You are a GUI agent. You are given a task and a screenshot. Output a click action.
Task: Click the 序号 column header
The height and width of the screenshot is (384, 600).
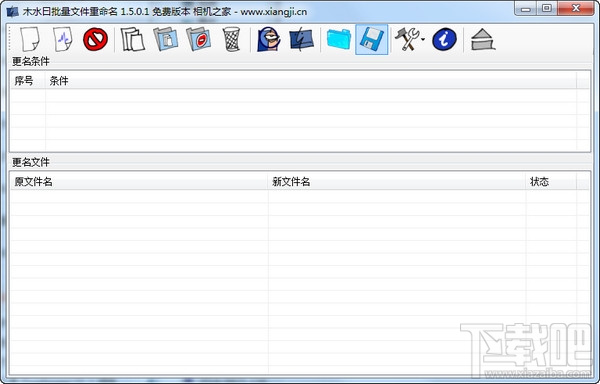pyautogui.click(x=28, y=81)
